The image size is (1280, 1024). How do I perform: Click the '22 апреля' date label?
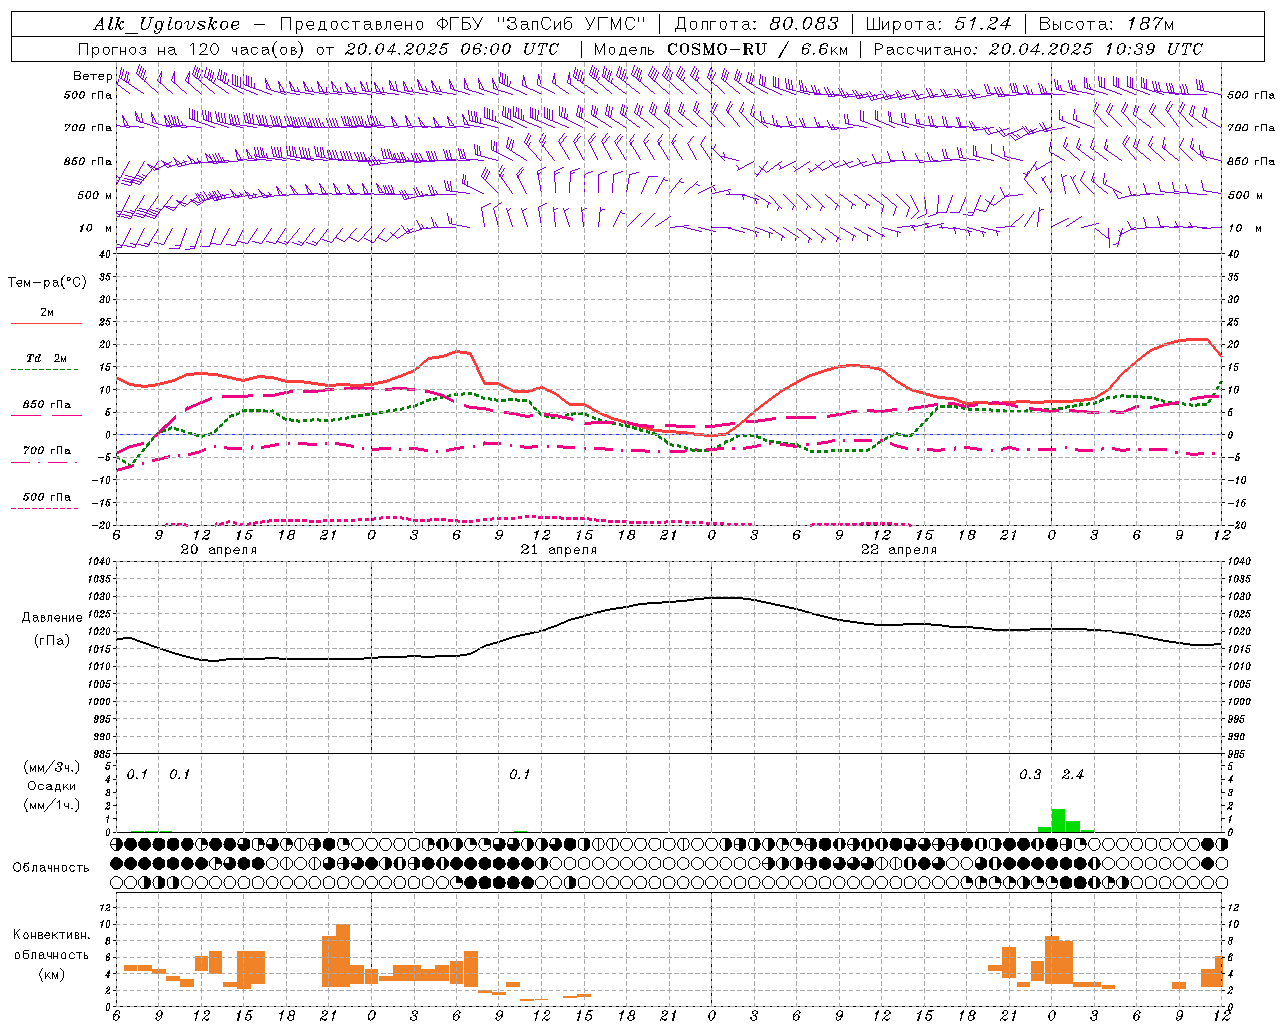(x=899, y=550)
